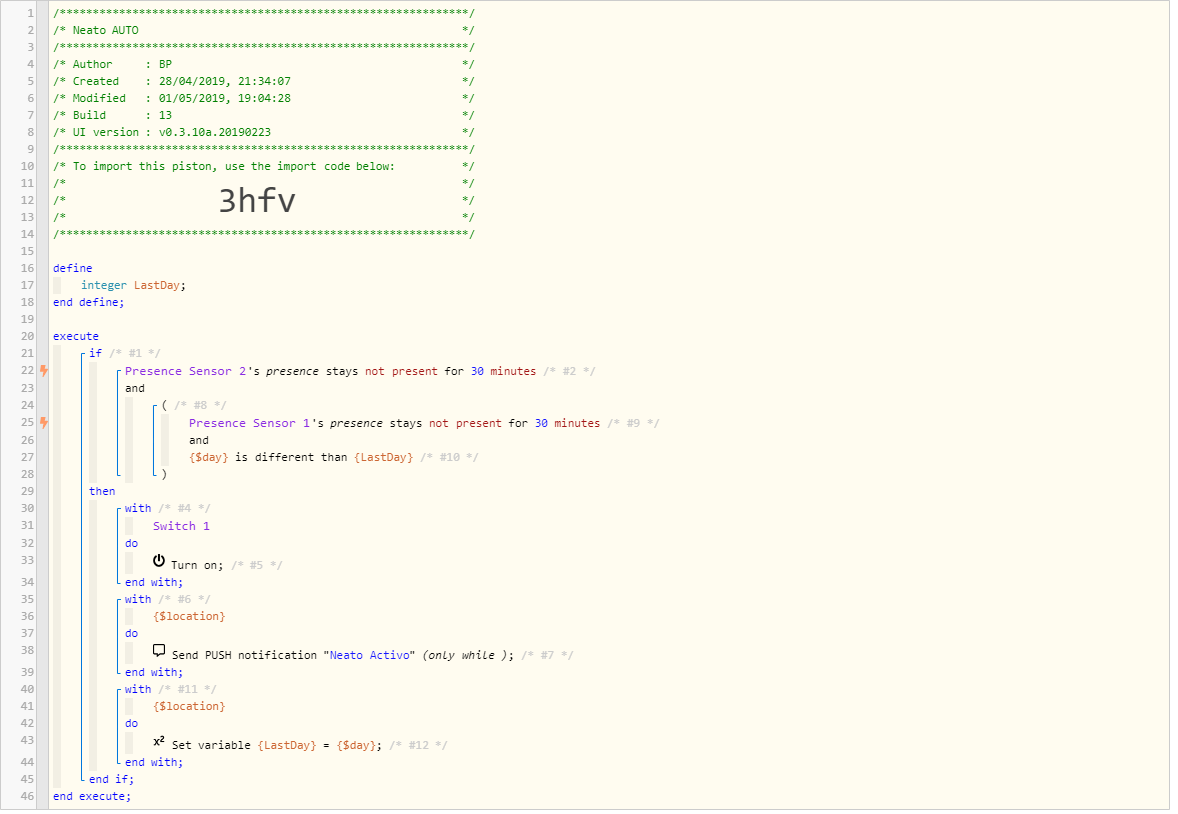Click the lightning bolt icon beside Presence Sensor 1 line
1178x814 pixels.
44,422
